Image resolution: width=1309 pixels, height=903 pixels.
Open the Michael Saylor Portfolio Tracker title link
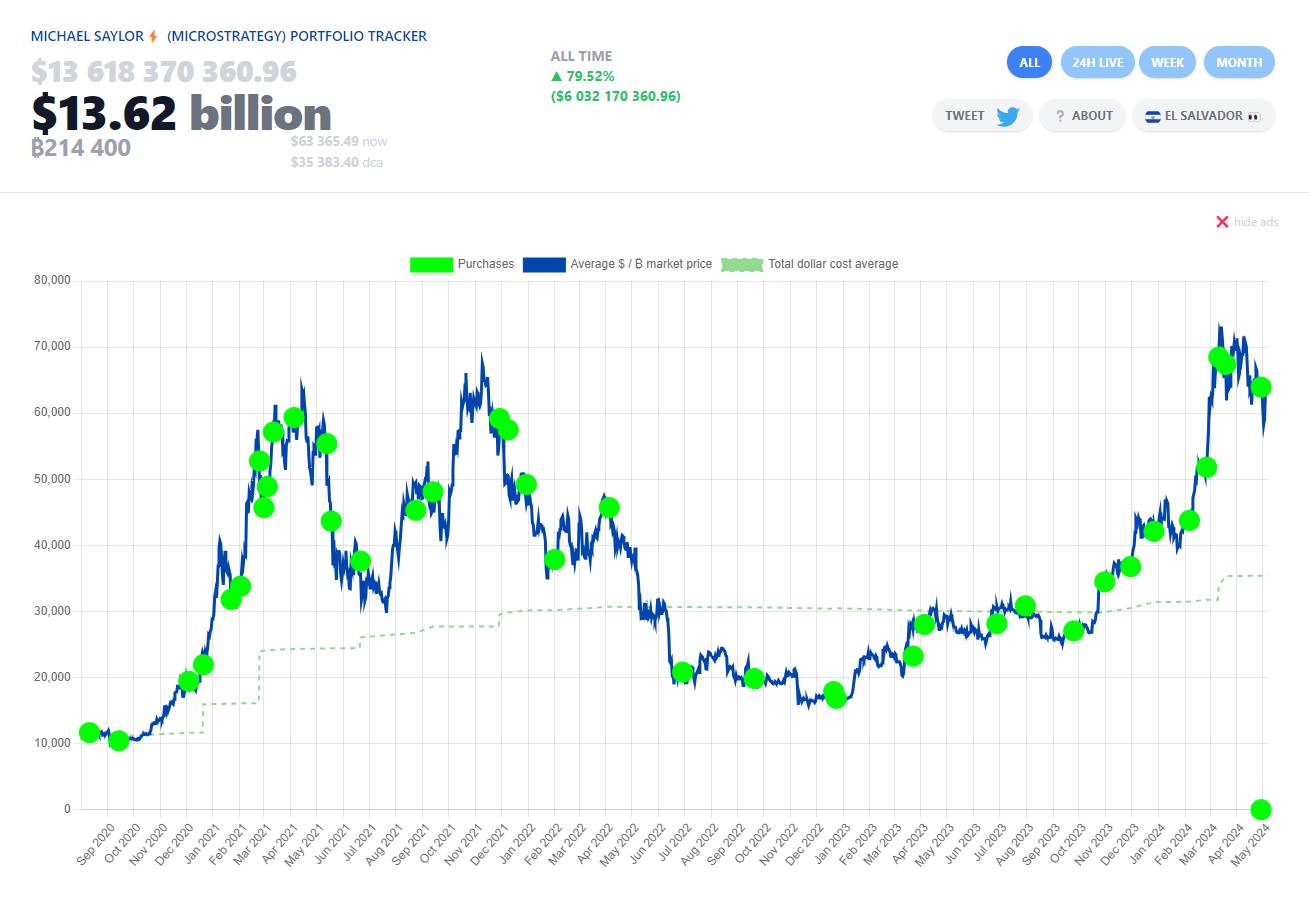[x=228, y=36]
